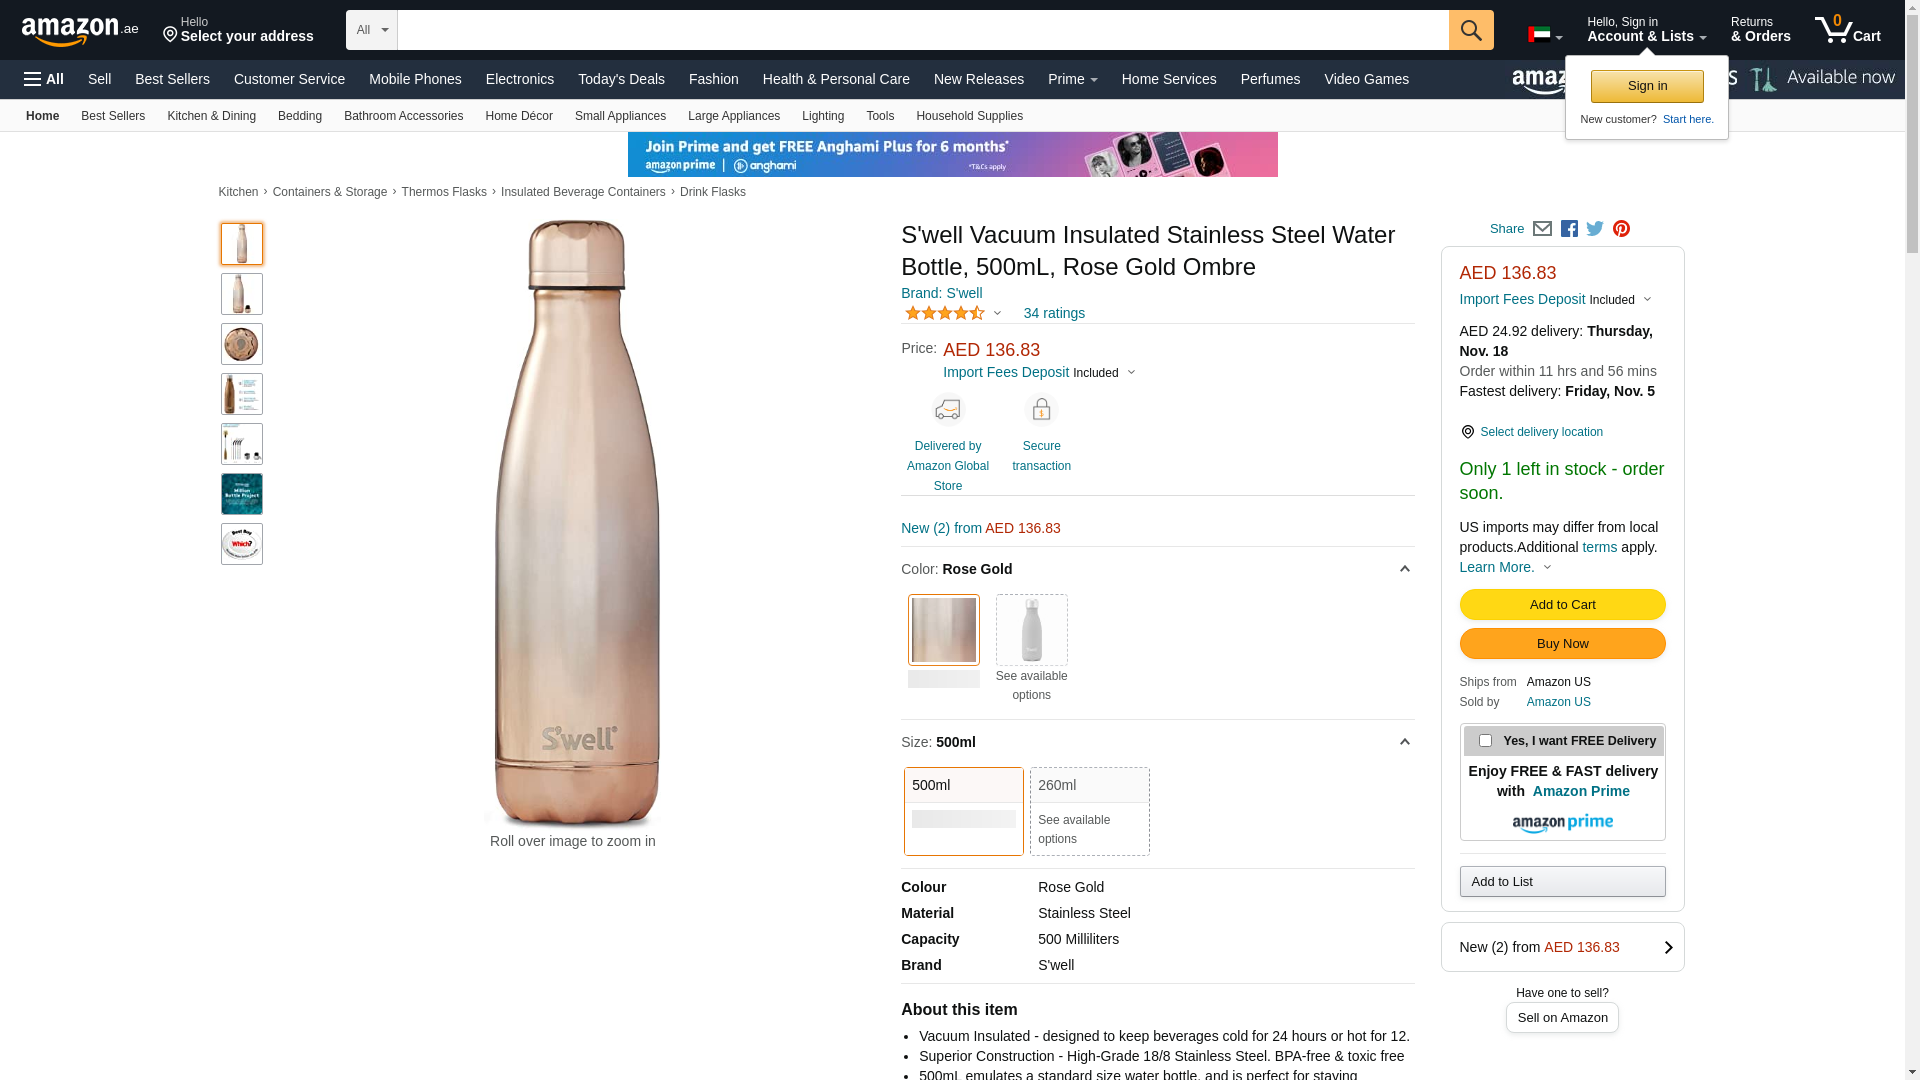Share product on Twitter

1595,229
